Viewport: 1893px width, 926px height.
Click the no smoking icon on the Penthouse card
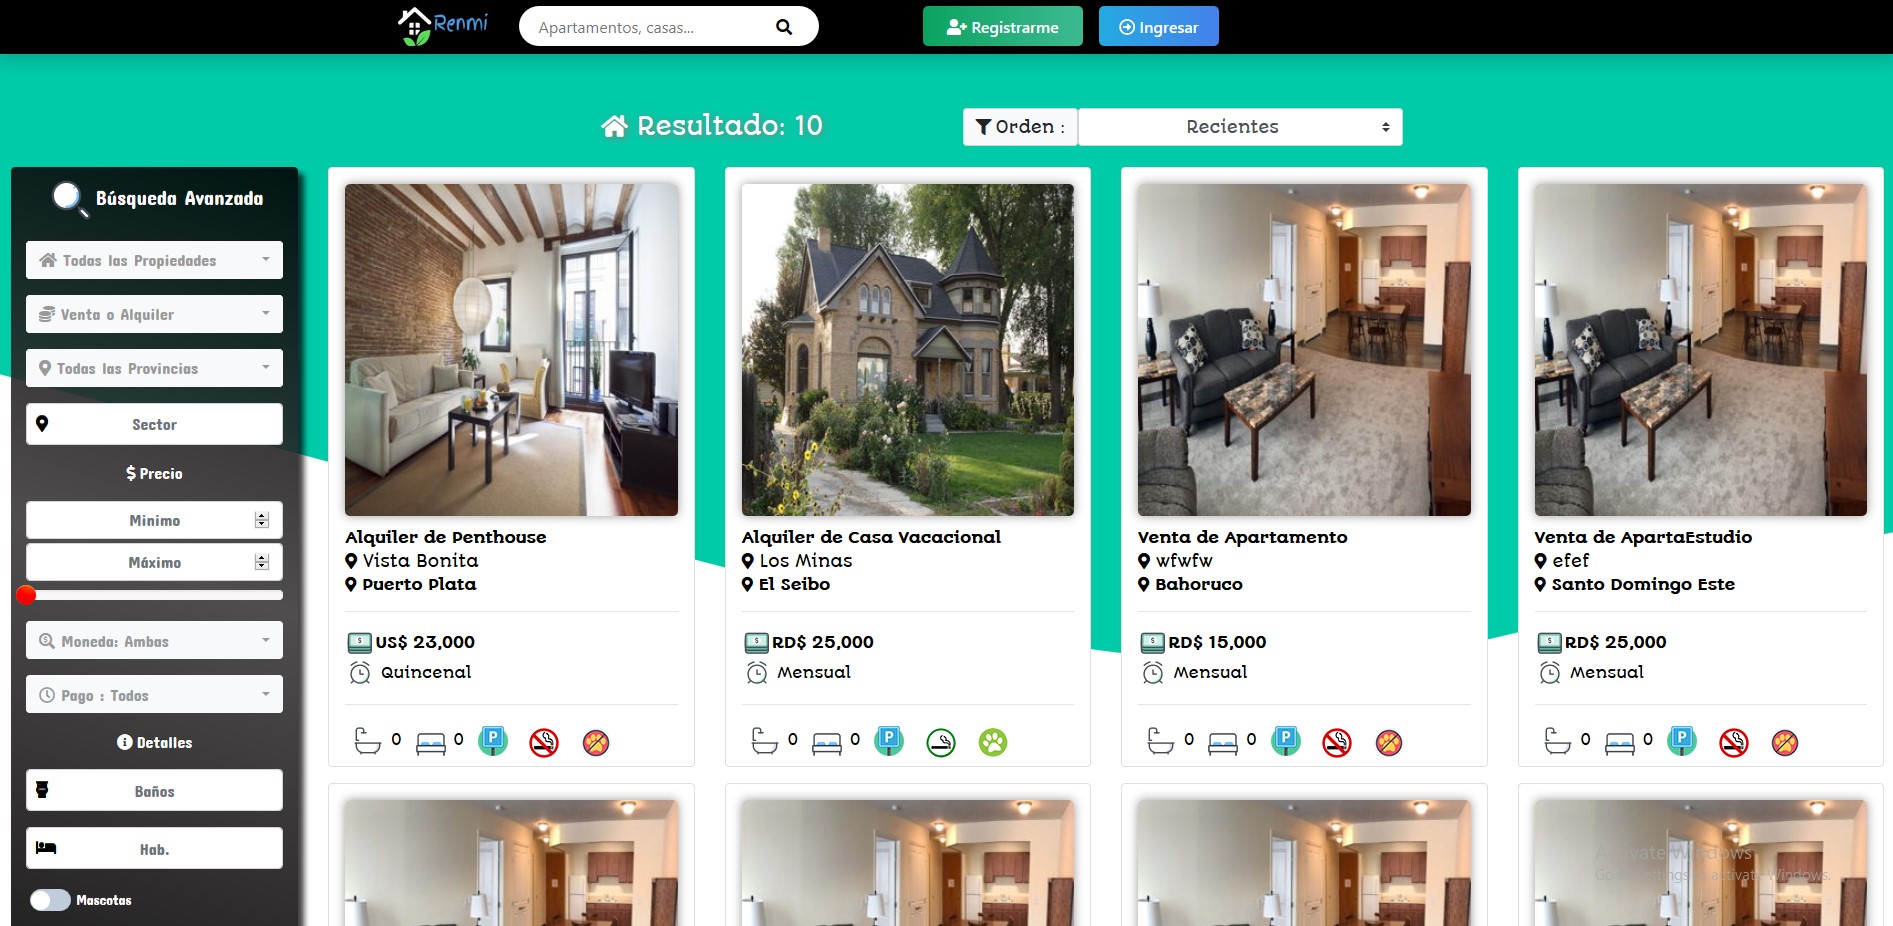click(x=544, y=742)
